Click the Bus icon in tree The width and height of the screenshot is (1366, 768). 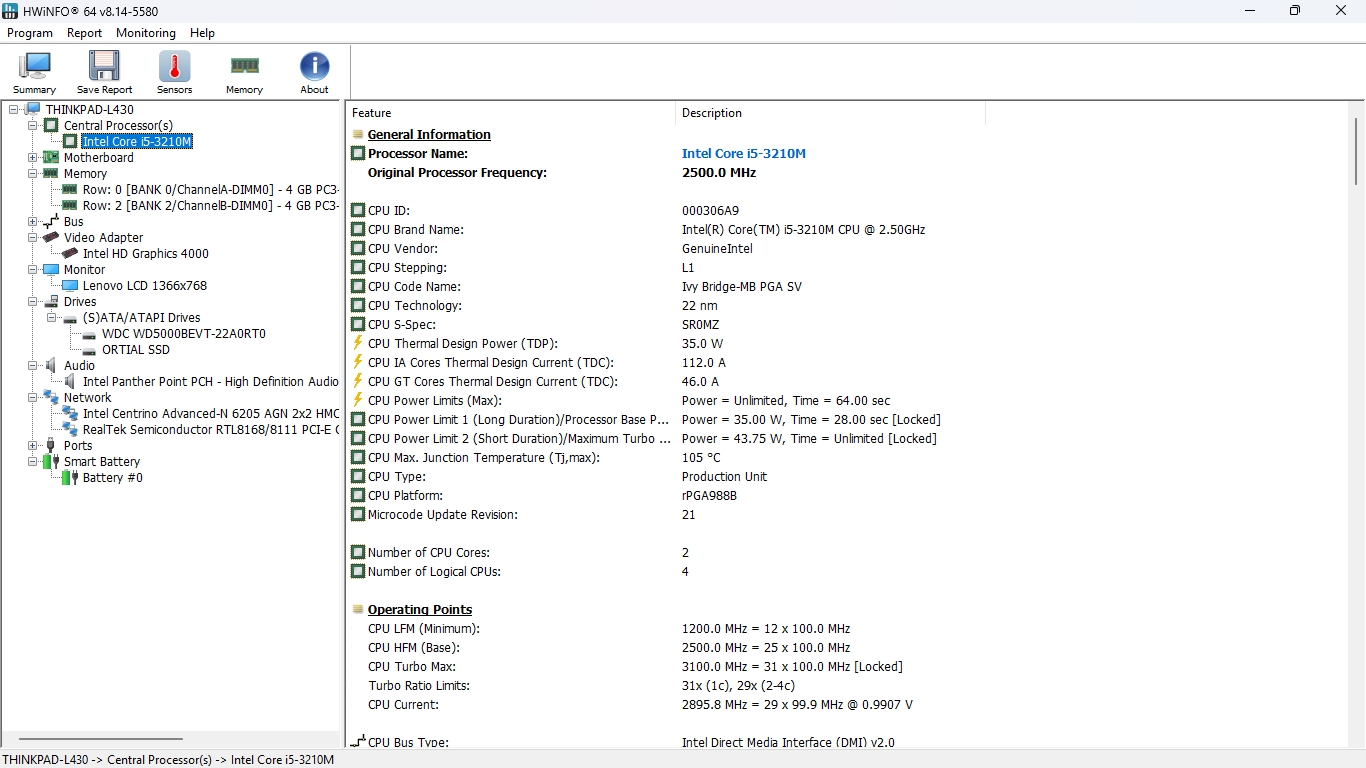(x=51, y=222)
